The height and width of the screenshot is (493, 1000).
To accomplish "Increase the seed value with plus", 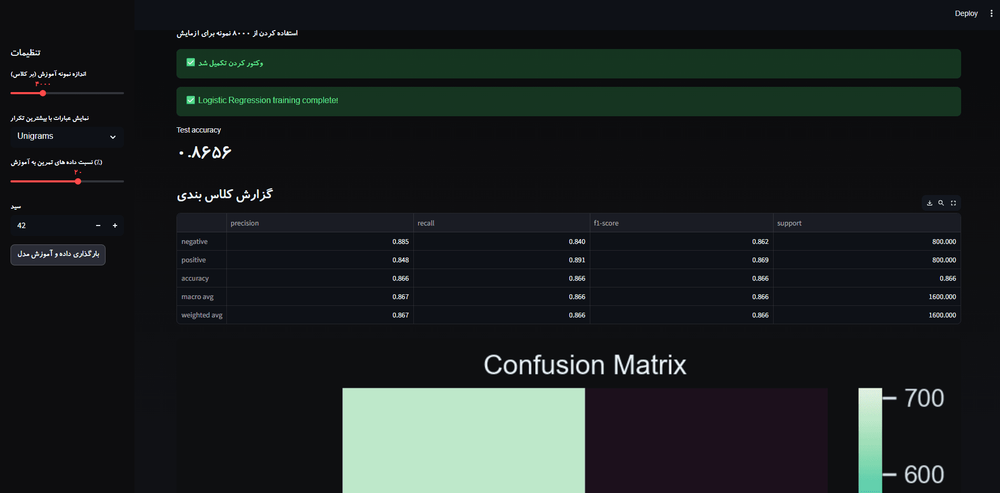I will (115, 226).
